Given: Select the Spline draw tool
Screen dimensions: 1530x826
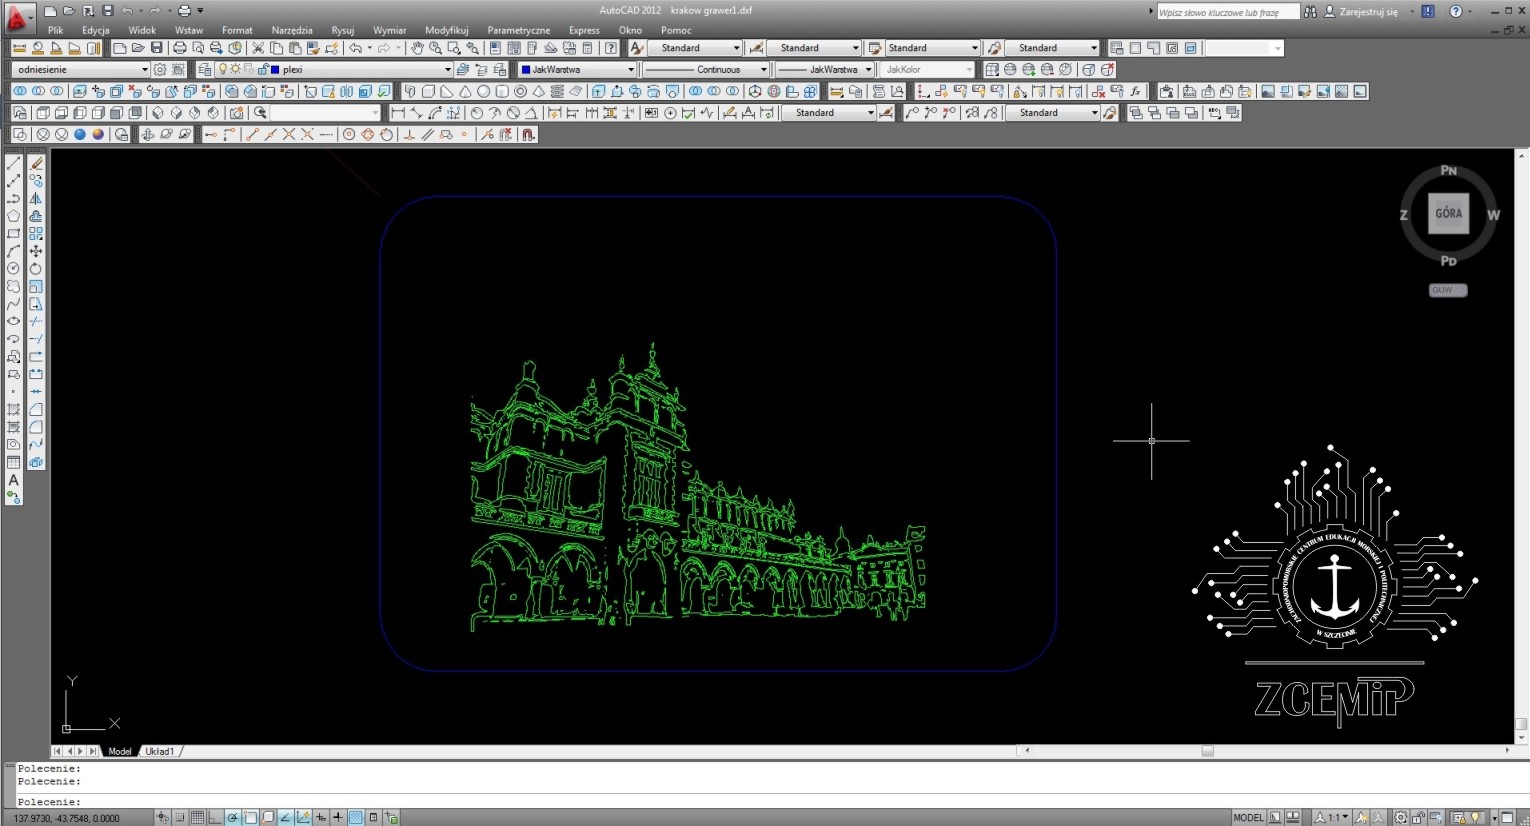Looking at the screenshot, I should coord(14,303).
